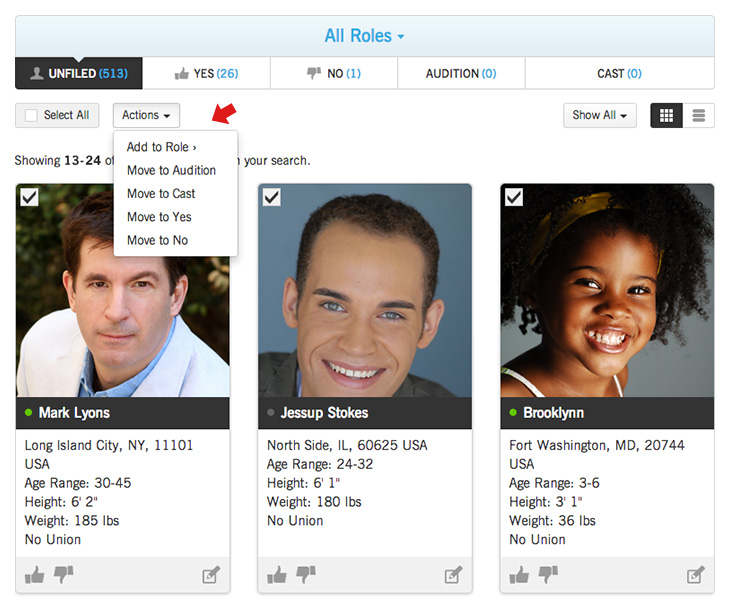Expand the All Roles dropdown
730x613 pixels.
[364, 36]
